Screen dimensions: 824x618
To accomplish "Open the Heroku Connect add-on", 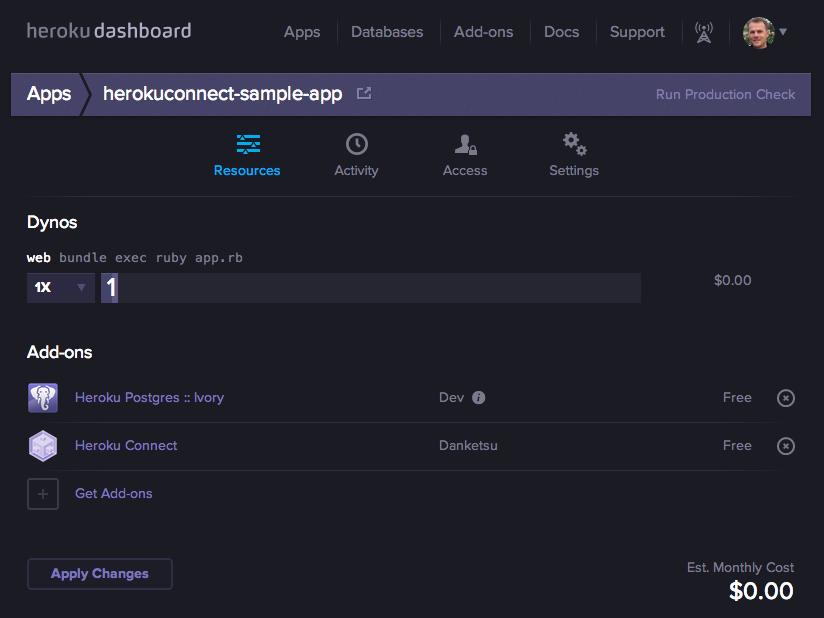I will click(126, 446).
